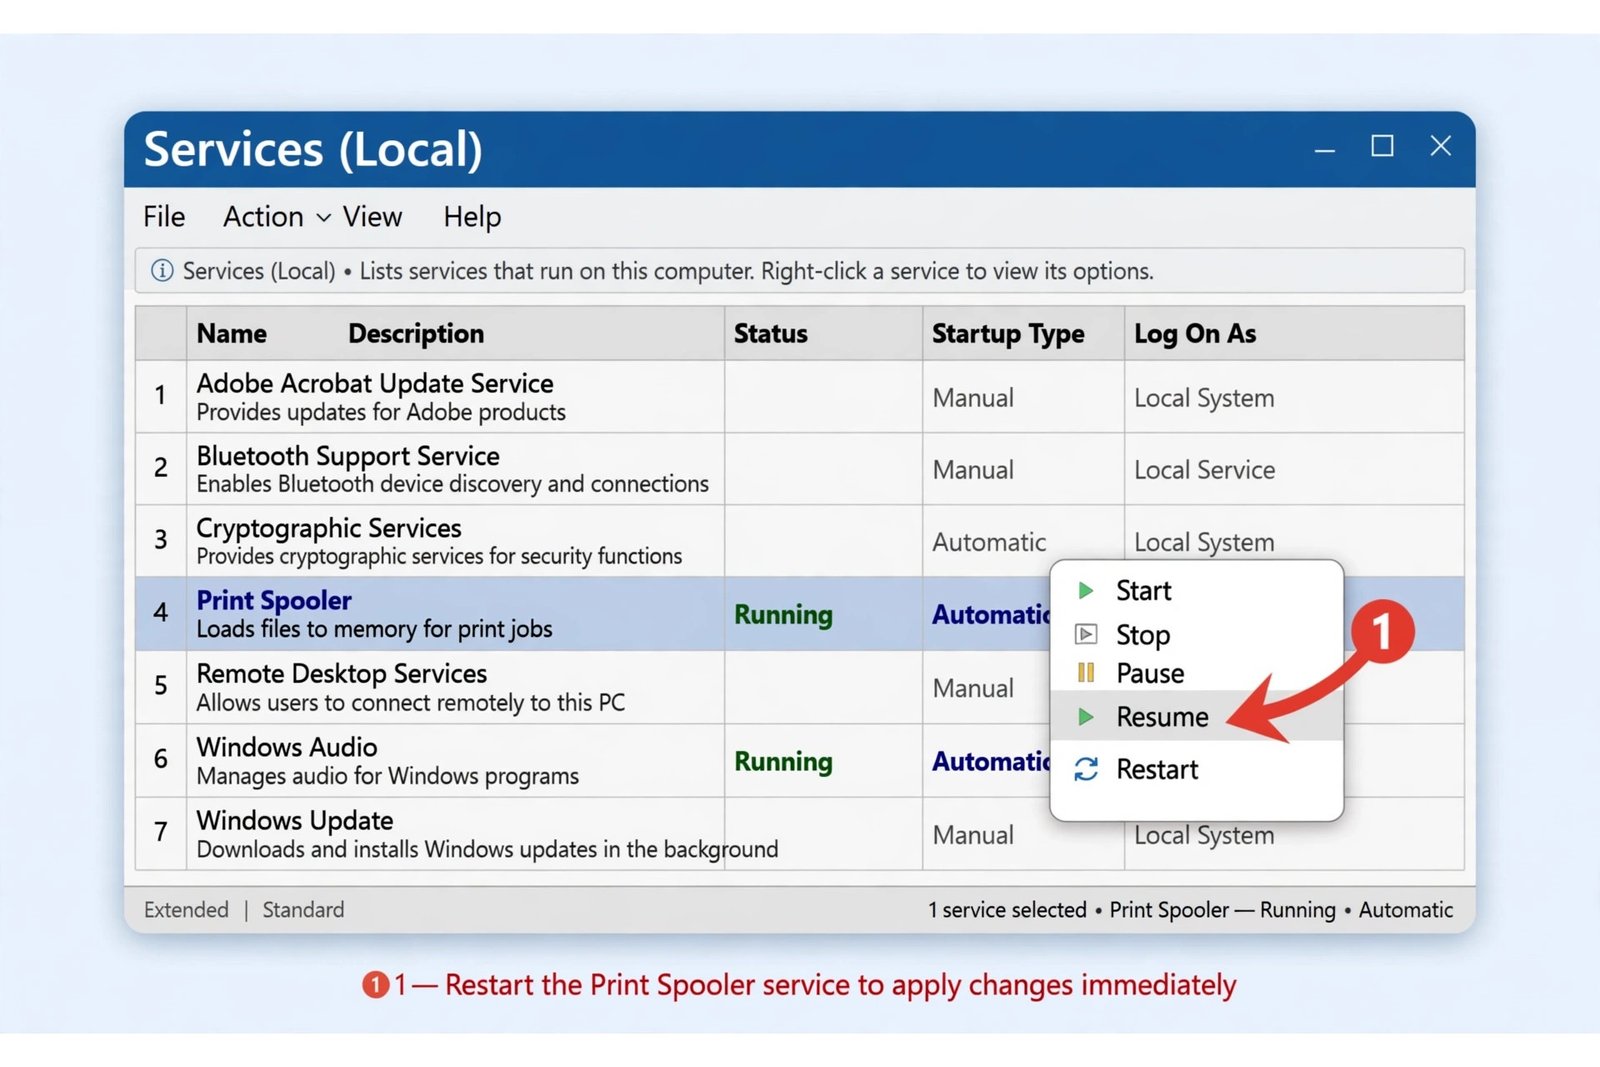Image resolution: width=1600 pixels, height=1067 pixels.
Task: Click Local Service log on value
Action: 1204,470
